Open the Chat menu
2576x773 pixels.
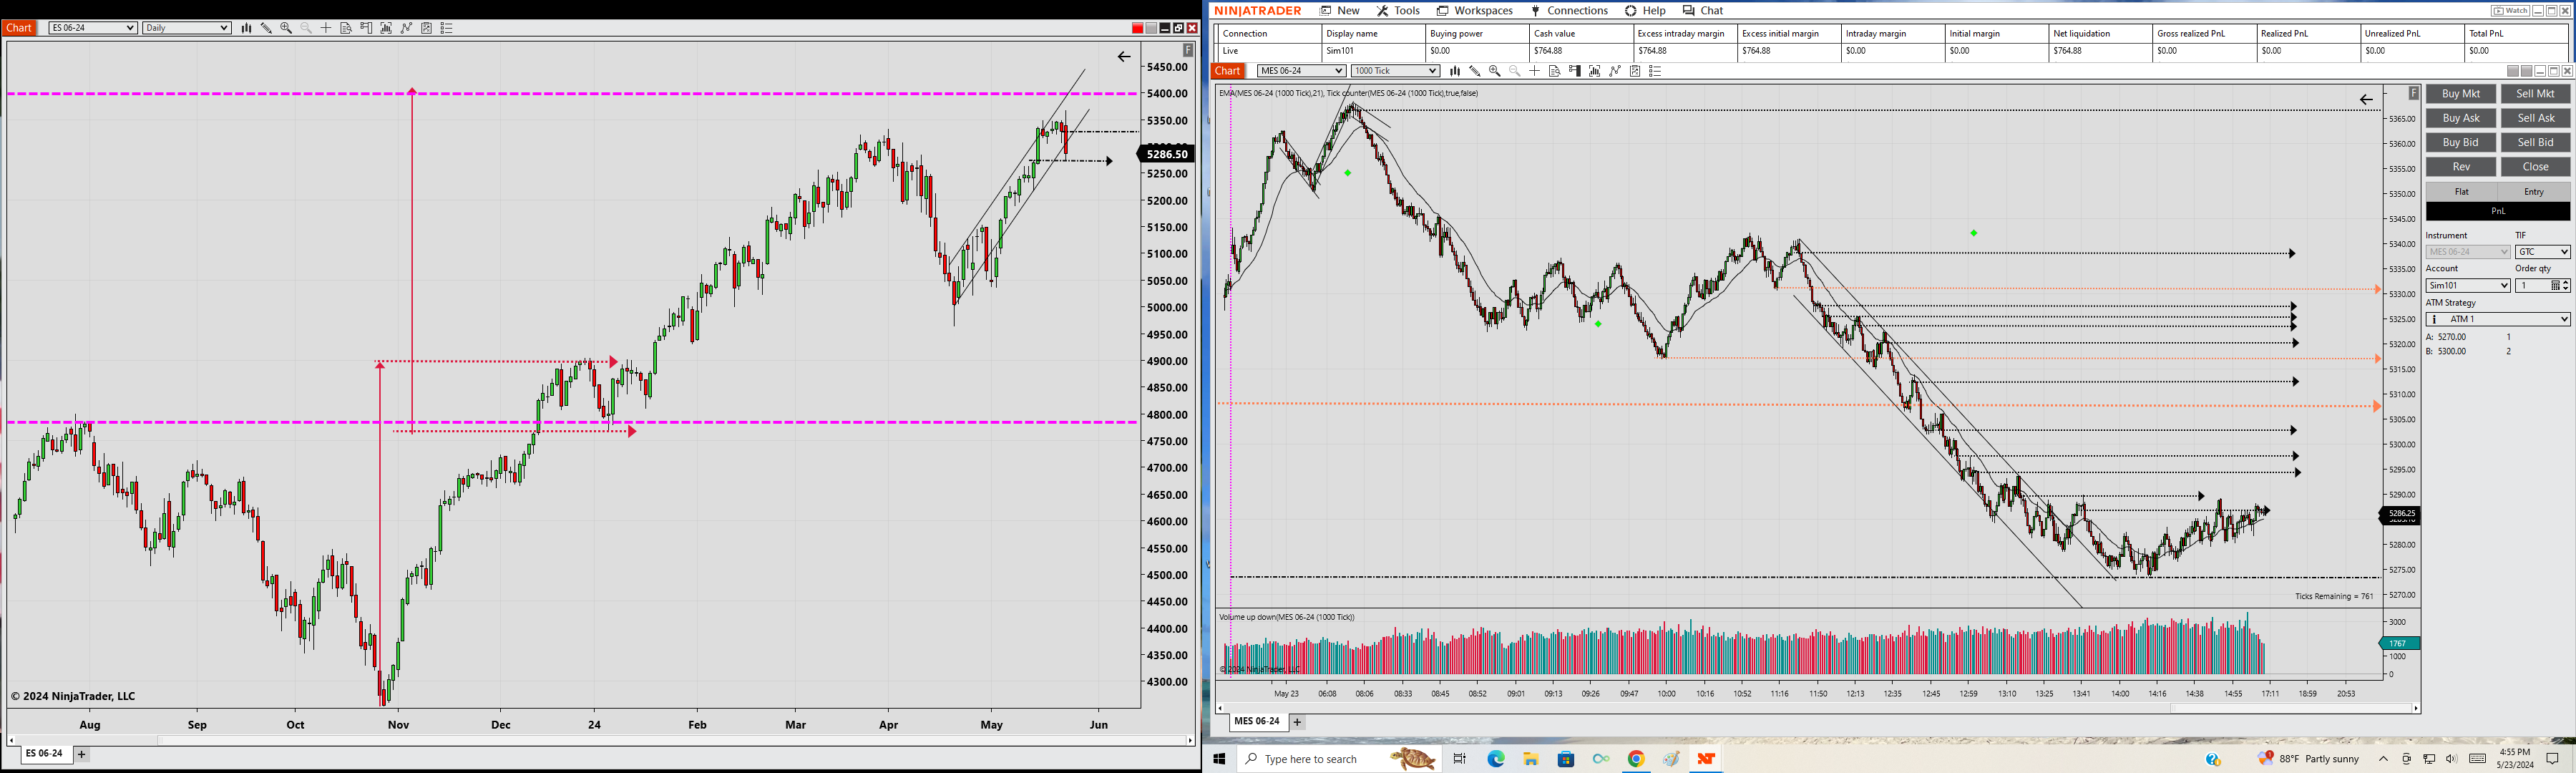coord(1703,11)
